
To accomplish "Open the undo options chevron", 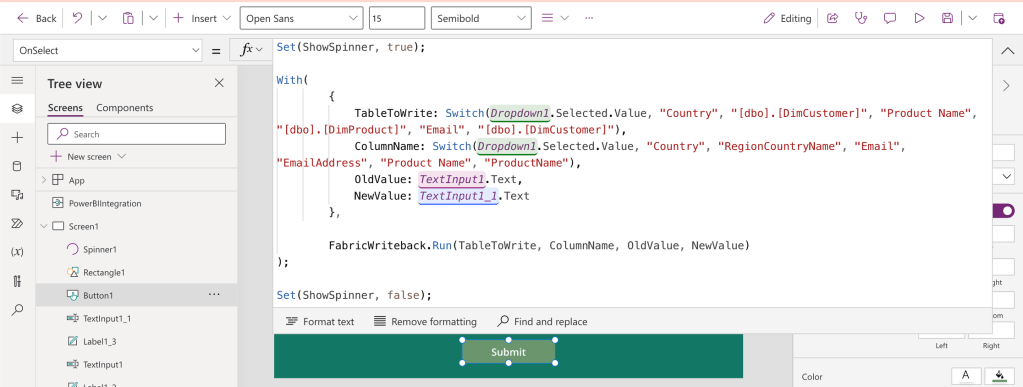I will point(102,18).
